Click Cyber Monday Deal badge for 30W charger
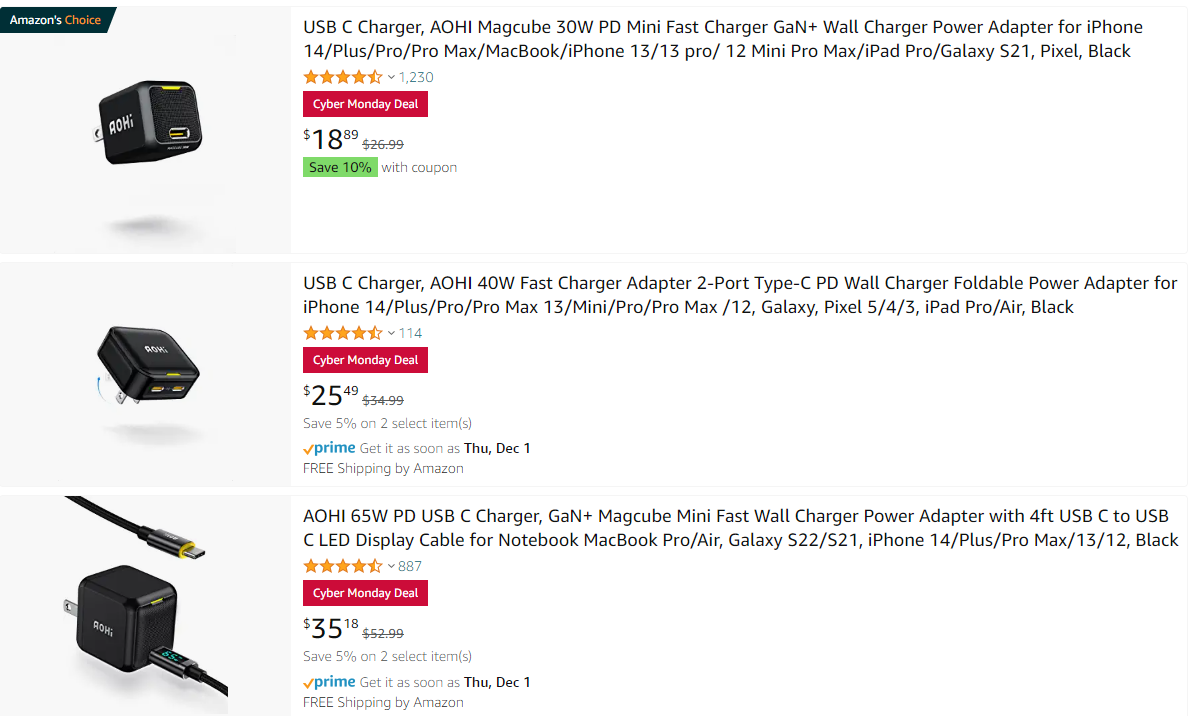 click(x=365, y=104)
